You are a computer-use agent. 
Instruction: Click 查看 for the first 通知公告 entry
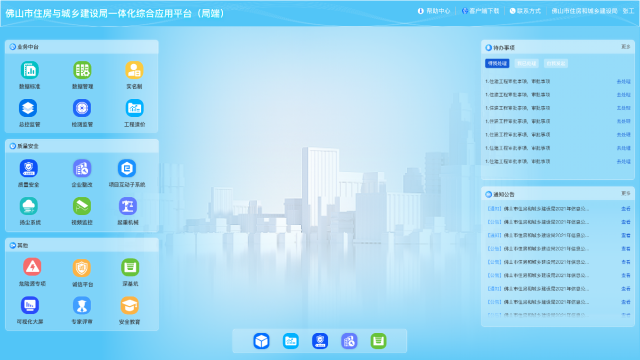click(x=626, y=209)
